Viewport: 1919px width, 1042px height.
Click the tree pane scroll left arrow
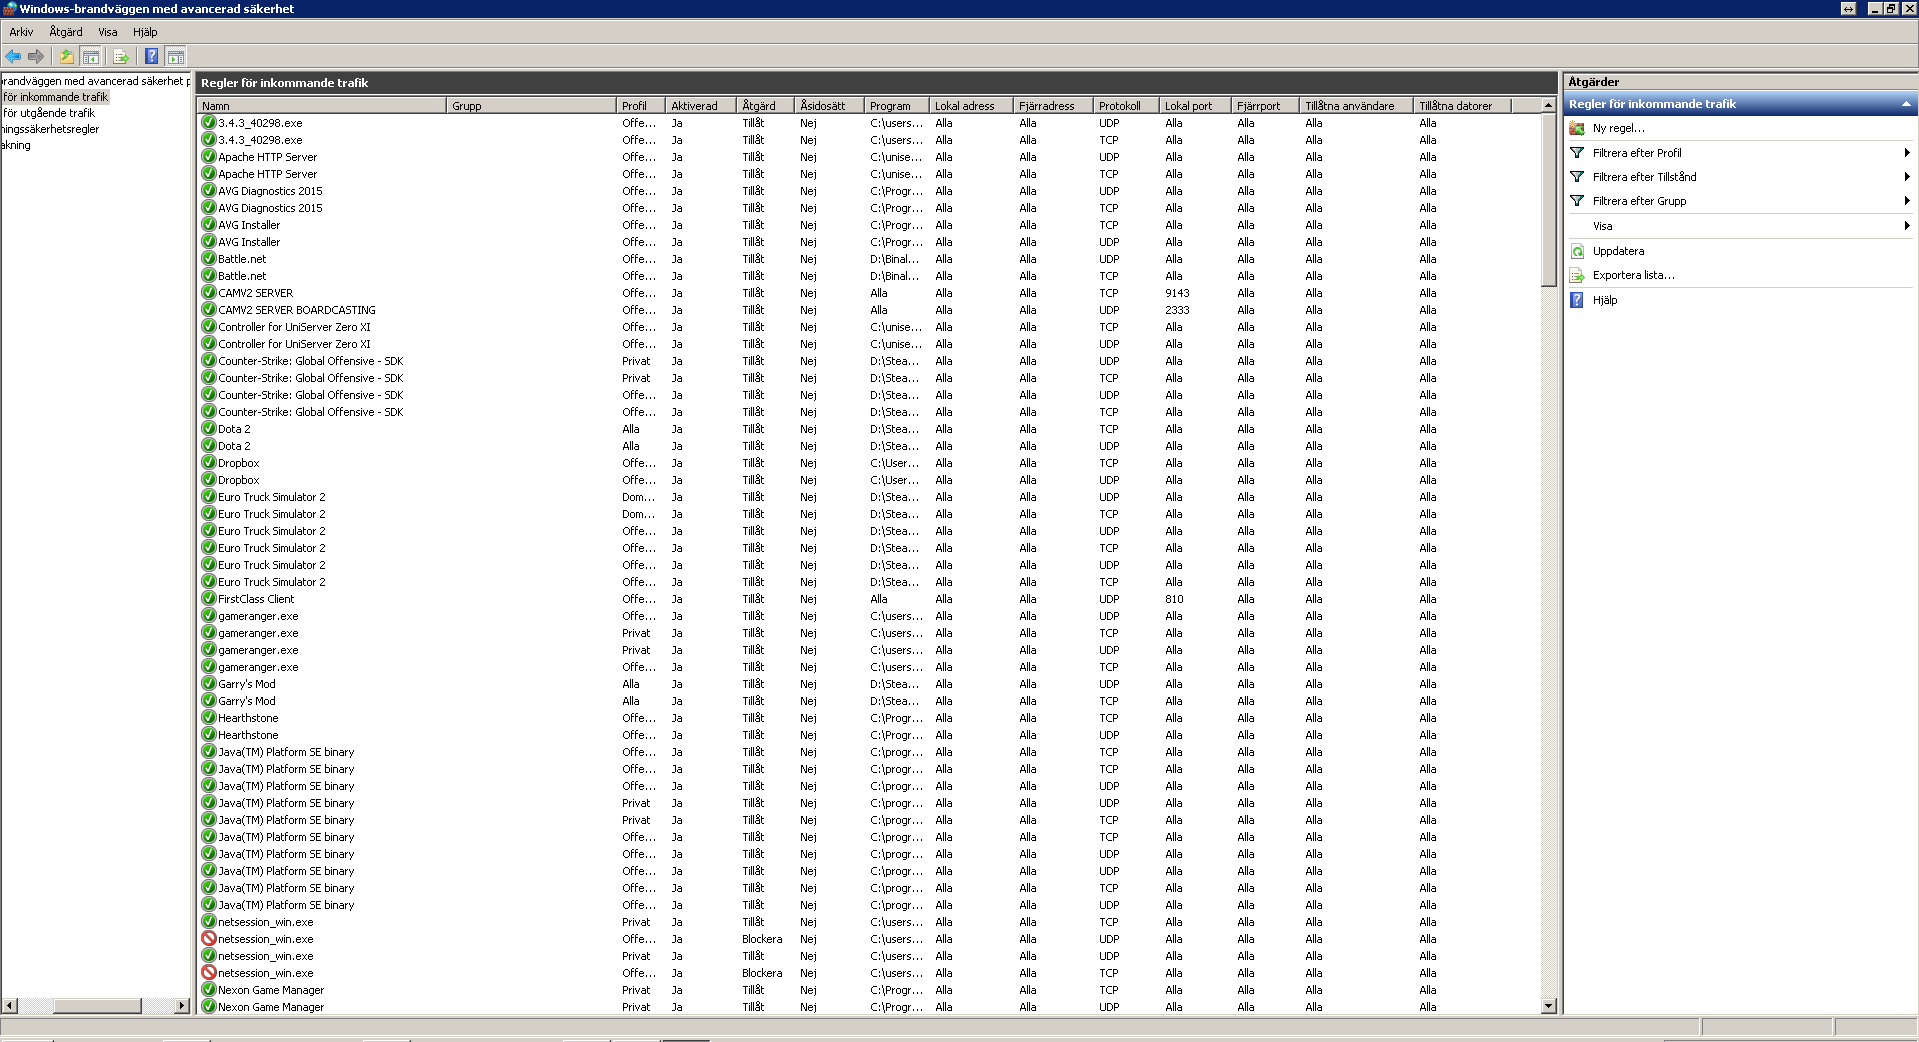coord(9,1005)
